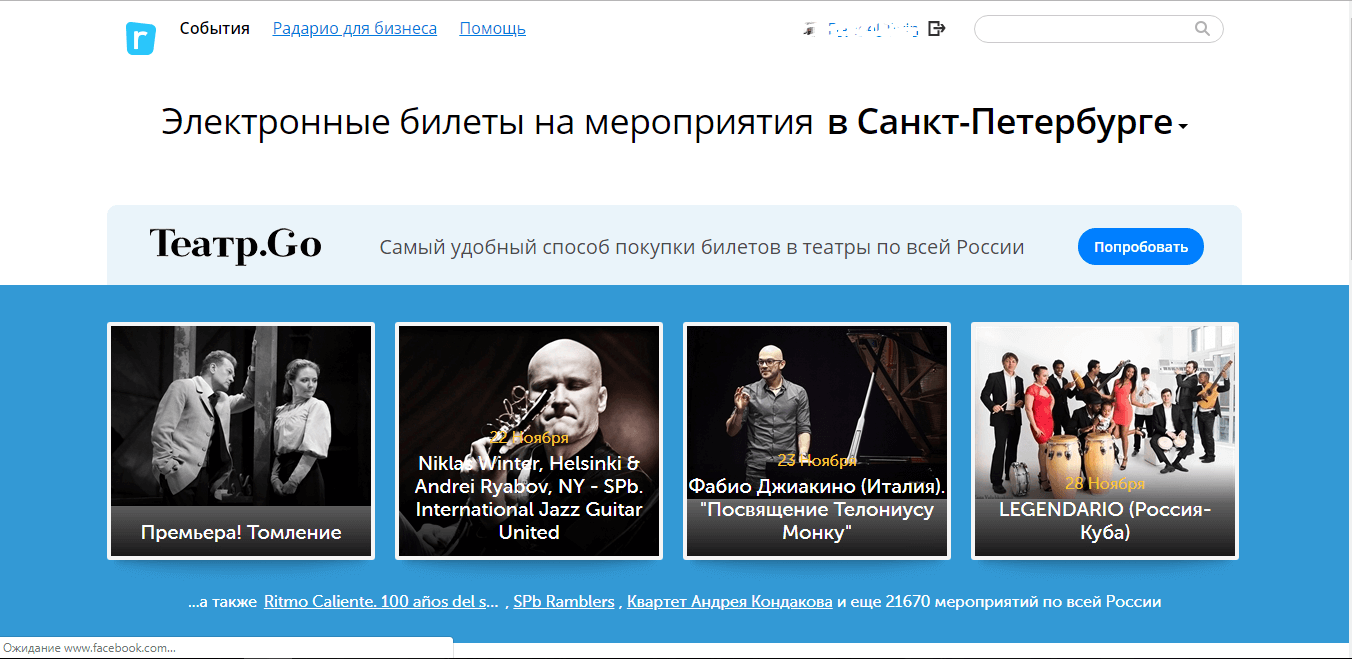Viewport: 1352px width, 659px height.
Task: Click inside the search input field
Action: (1098, 29)
